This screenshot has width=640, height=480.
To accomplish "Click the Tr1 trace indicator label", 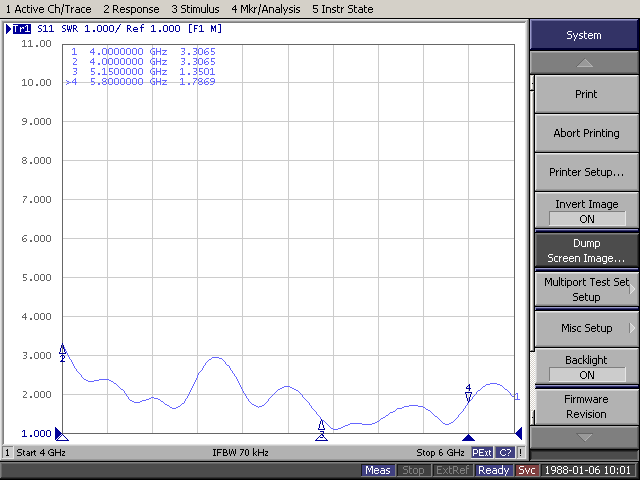I will 19,29.
